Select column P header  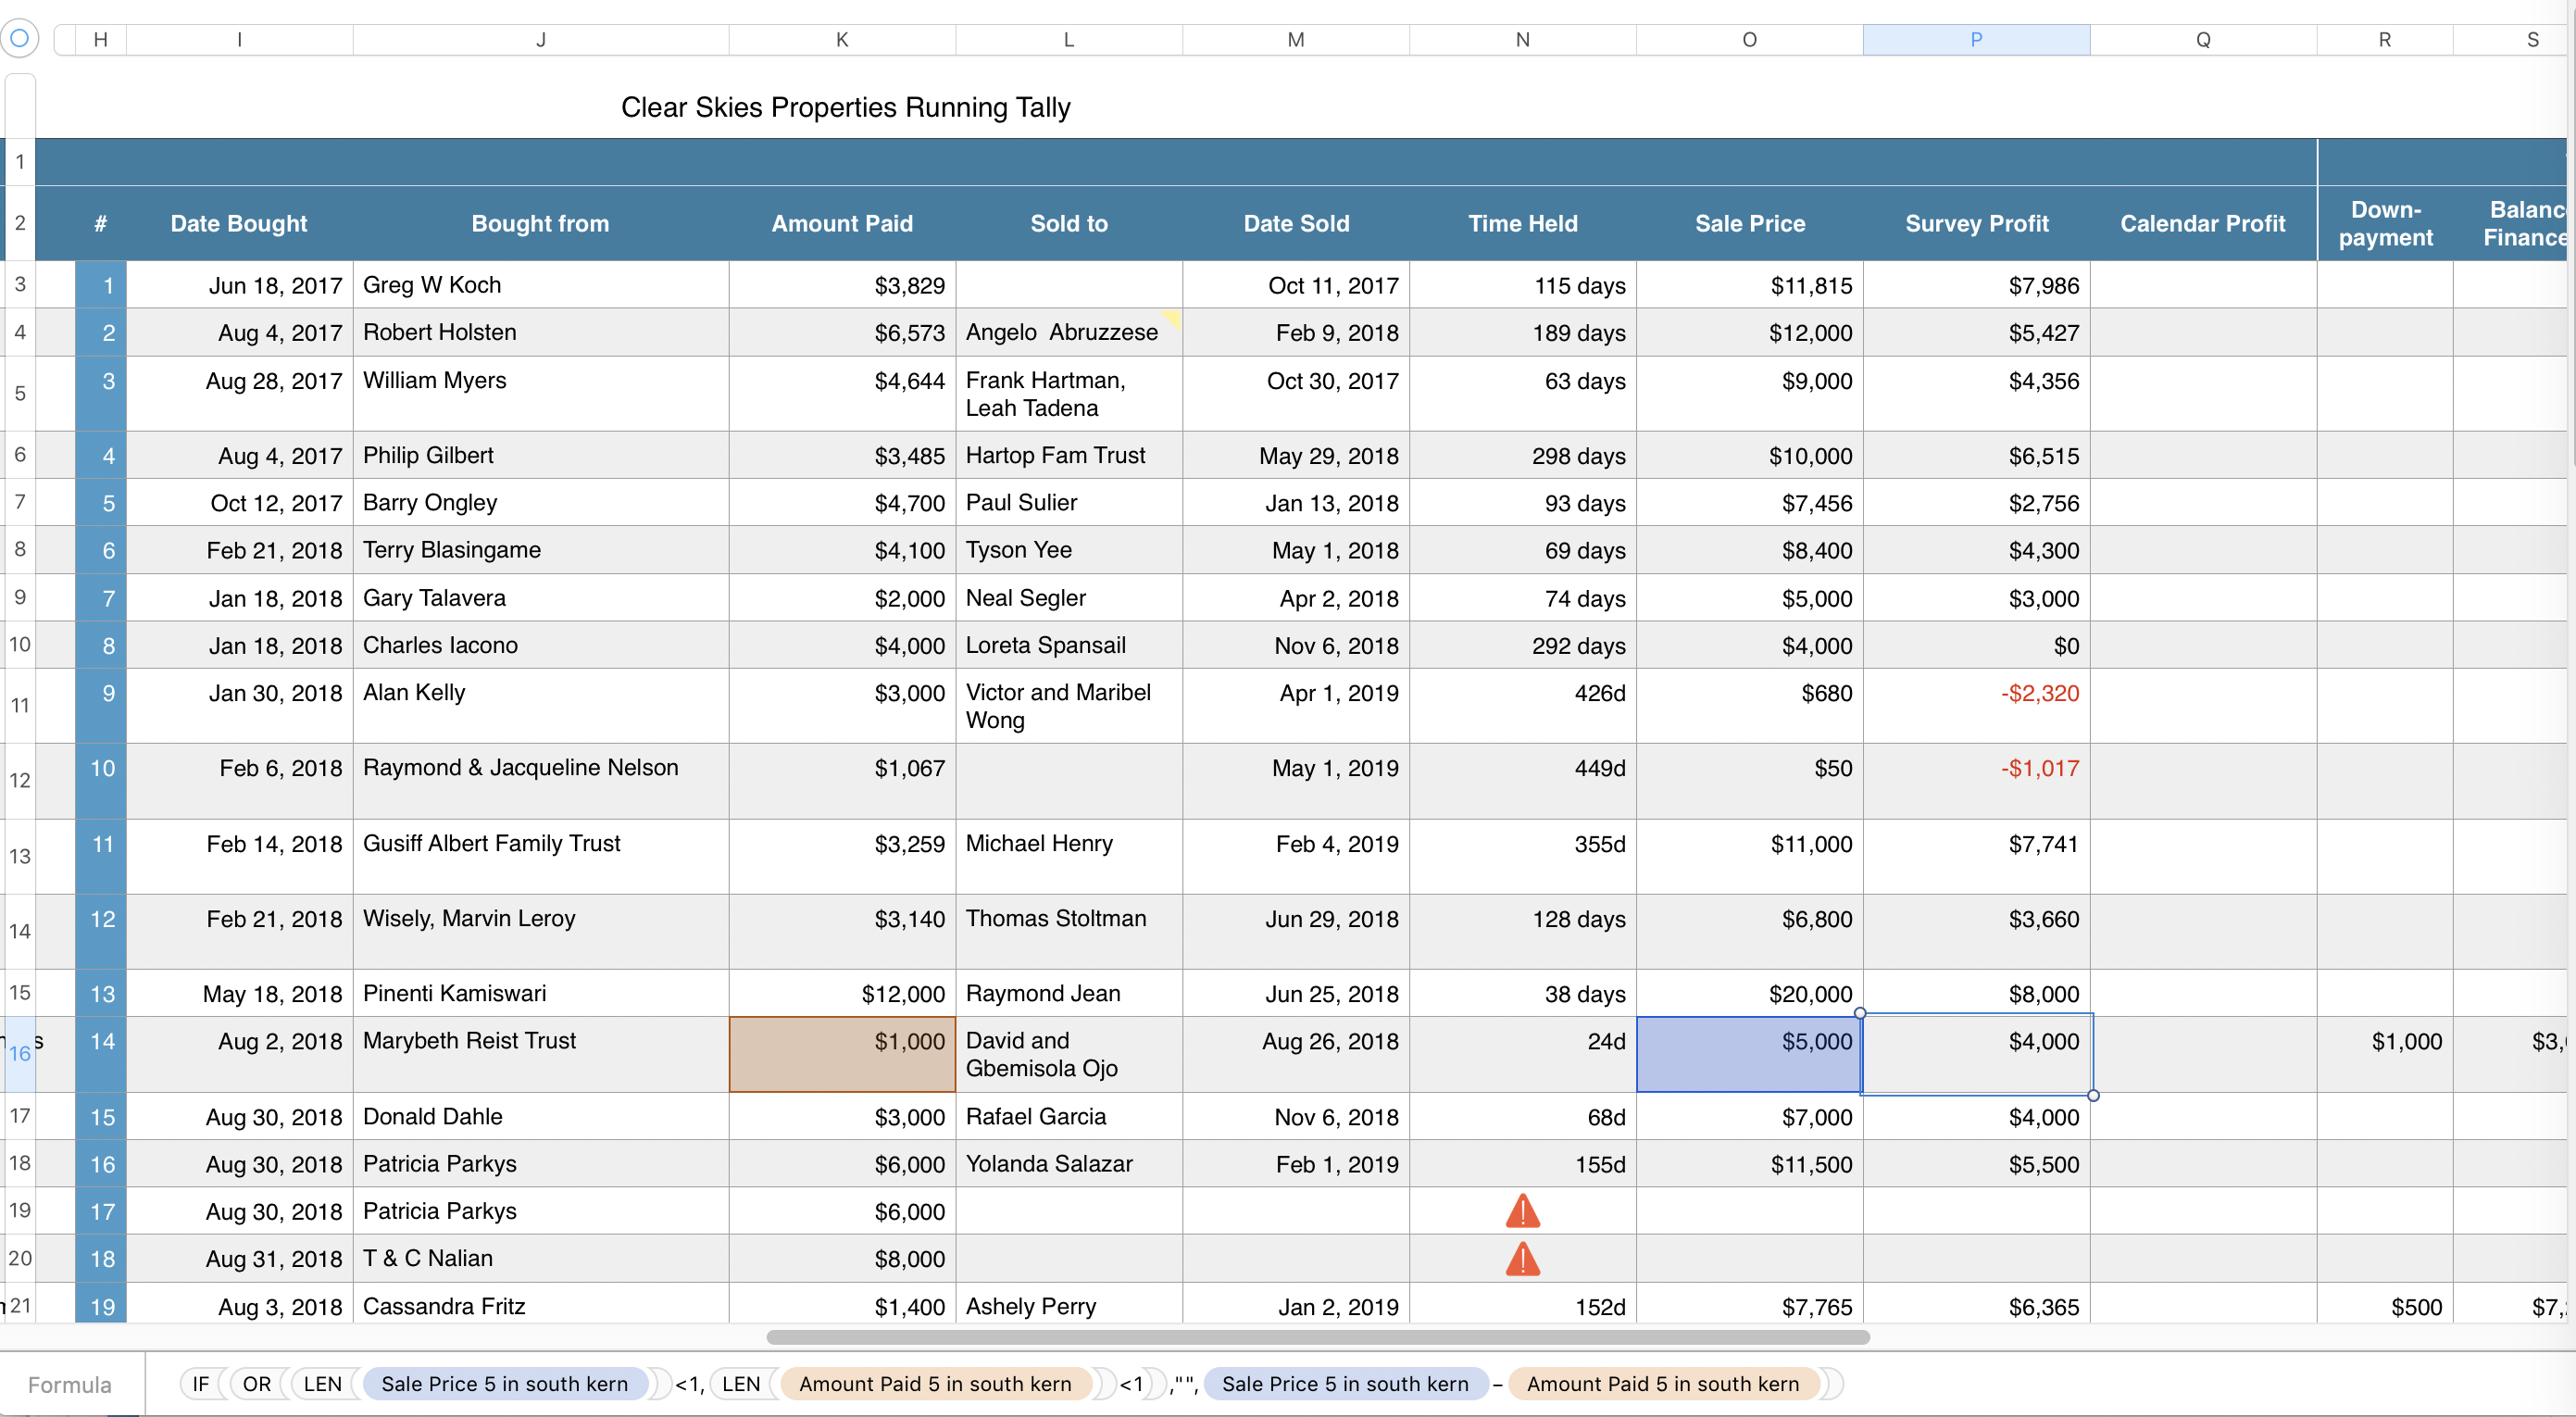[x=1975, y=39]
